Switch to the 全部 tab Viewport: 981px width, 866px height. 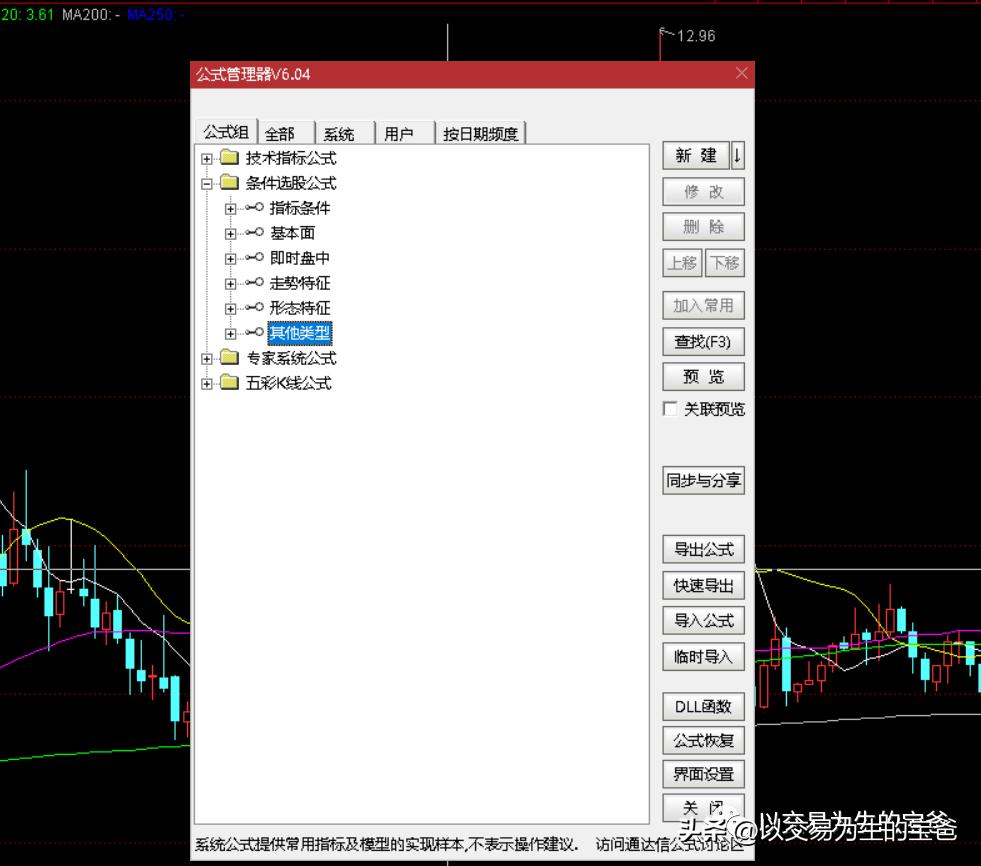tap(286, 134)
